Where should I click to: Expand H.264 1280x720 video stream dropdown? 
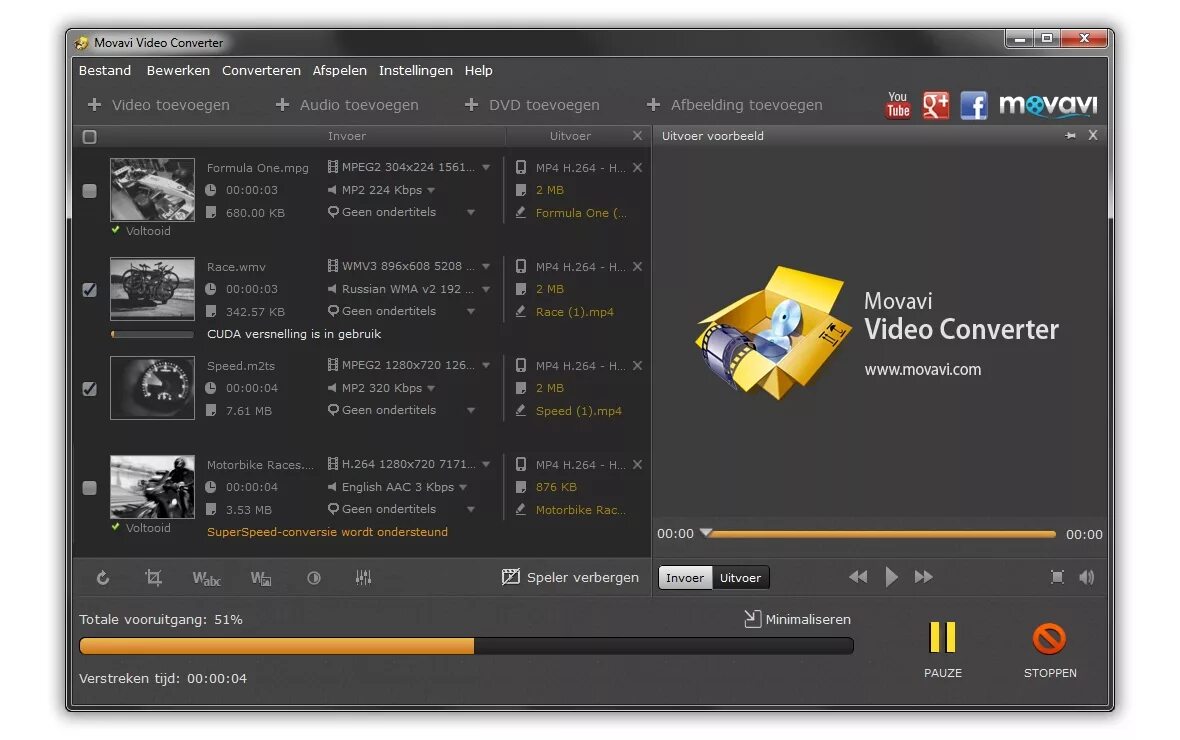pyautogui.click(x=486, y=464)
